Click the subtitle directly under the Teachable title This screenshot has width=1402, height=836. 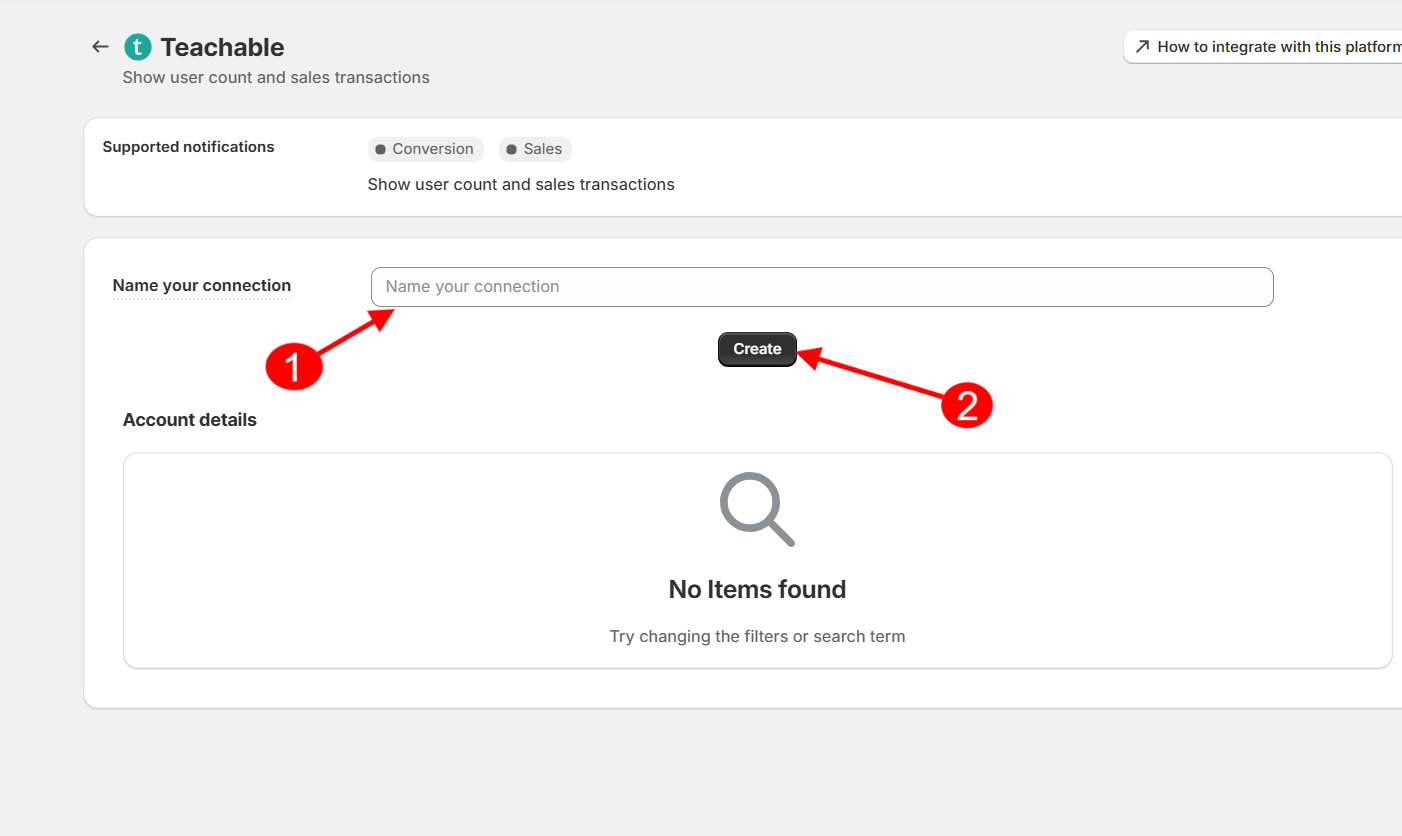(276, 77)
